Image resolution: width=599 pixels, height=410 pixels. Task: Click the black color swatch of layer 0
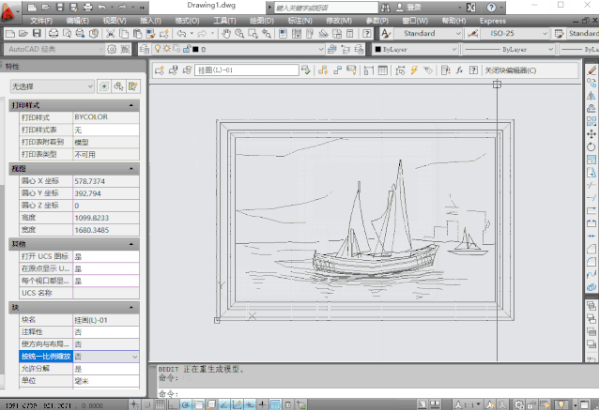(195, 49)
